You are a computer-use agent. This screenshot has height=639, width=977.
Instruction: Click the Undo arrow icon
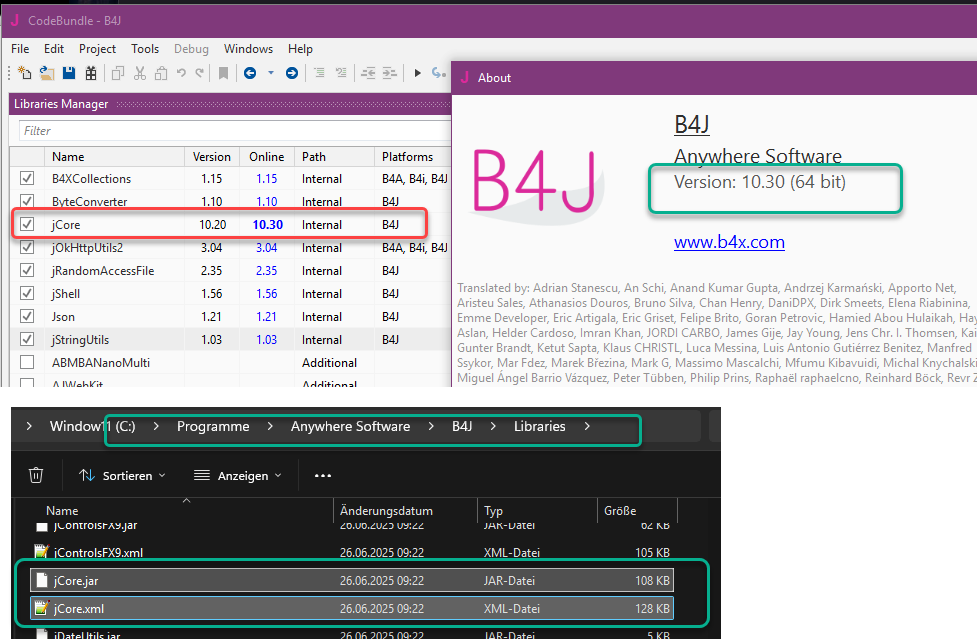(181, 73)
